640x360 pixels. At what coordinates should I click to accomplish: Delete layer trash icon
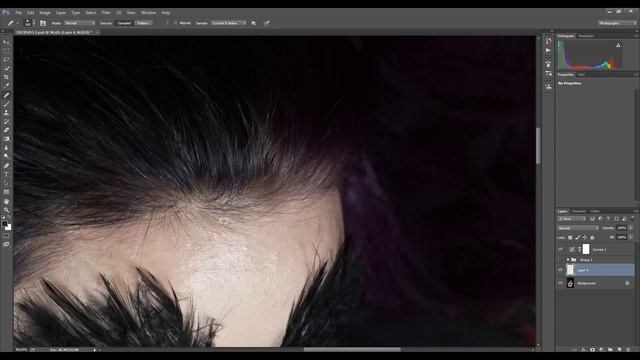coord(628,350)
